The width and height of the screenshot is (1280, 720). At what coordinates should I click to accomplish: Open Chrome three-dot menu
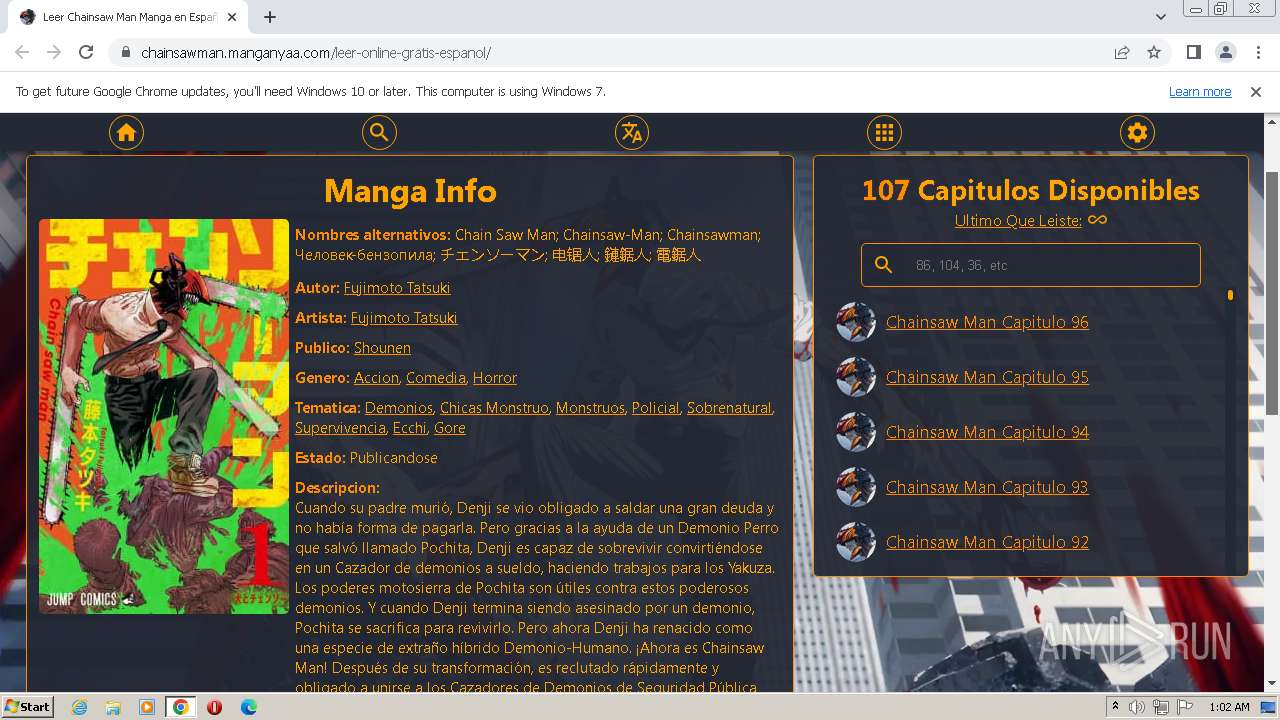pyautogui.click(x=1257, y=52)
